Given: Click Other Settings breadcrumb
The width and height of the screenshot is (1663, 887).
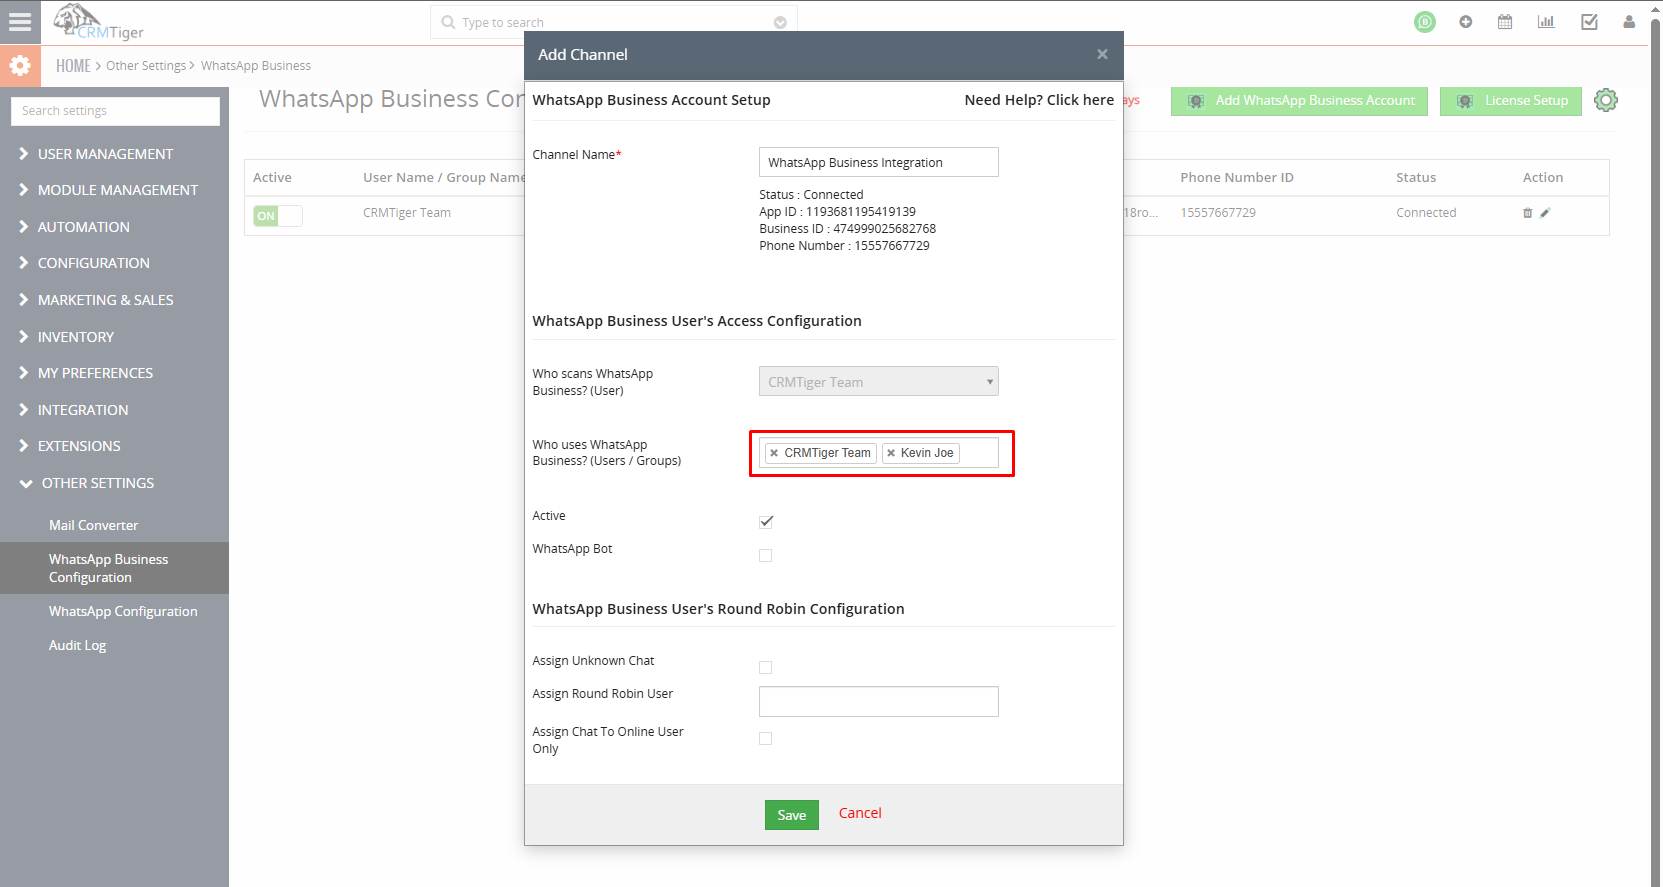Looking at the screenshot, I should (146, 66).
